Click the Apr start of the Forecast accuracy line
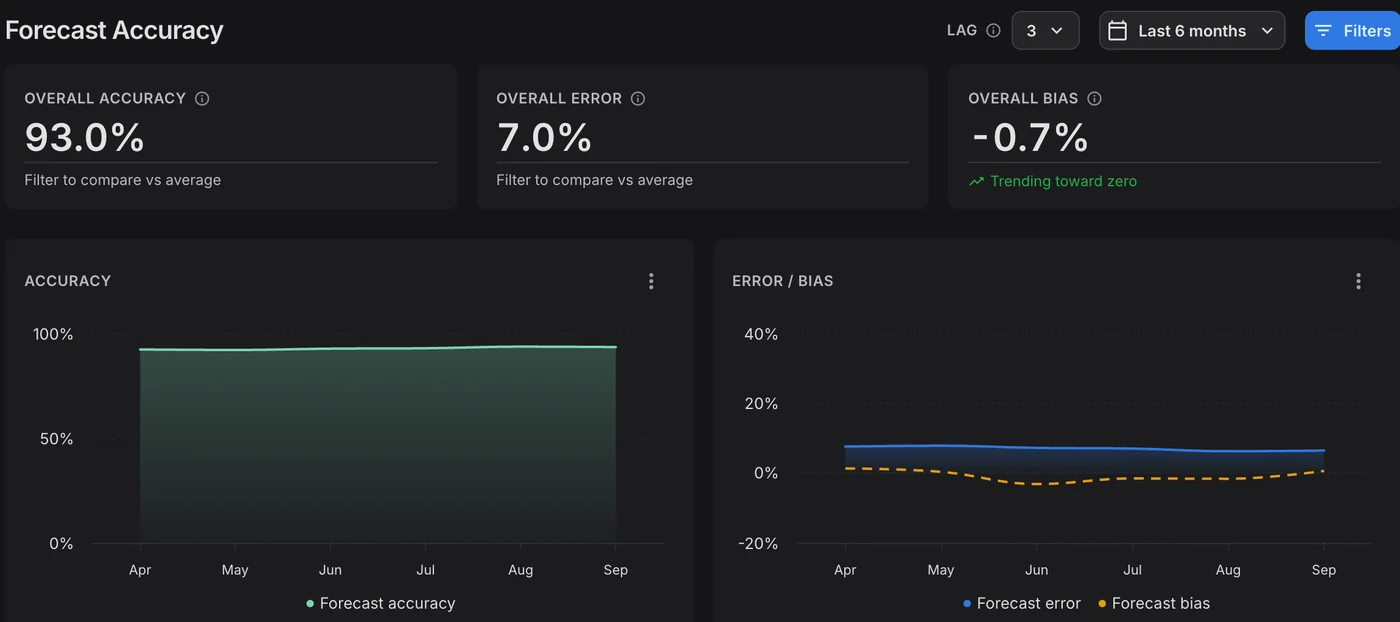Image resolution: width=1400 pixels, height=622 pixels. (140, 350)
